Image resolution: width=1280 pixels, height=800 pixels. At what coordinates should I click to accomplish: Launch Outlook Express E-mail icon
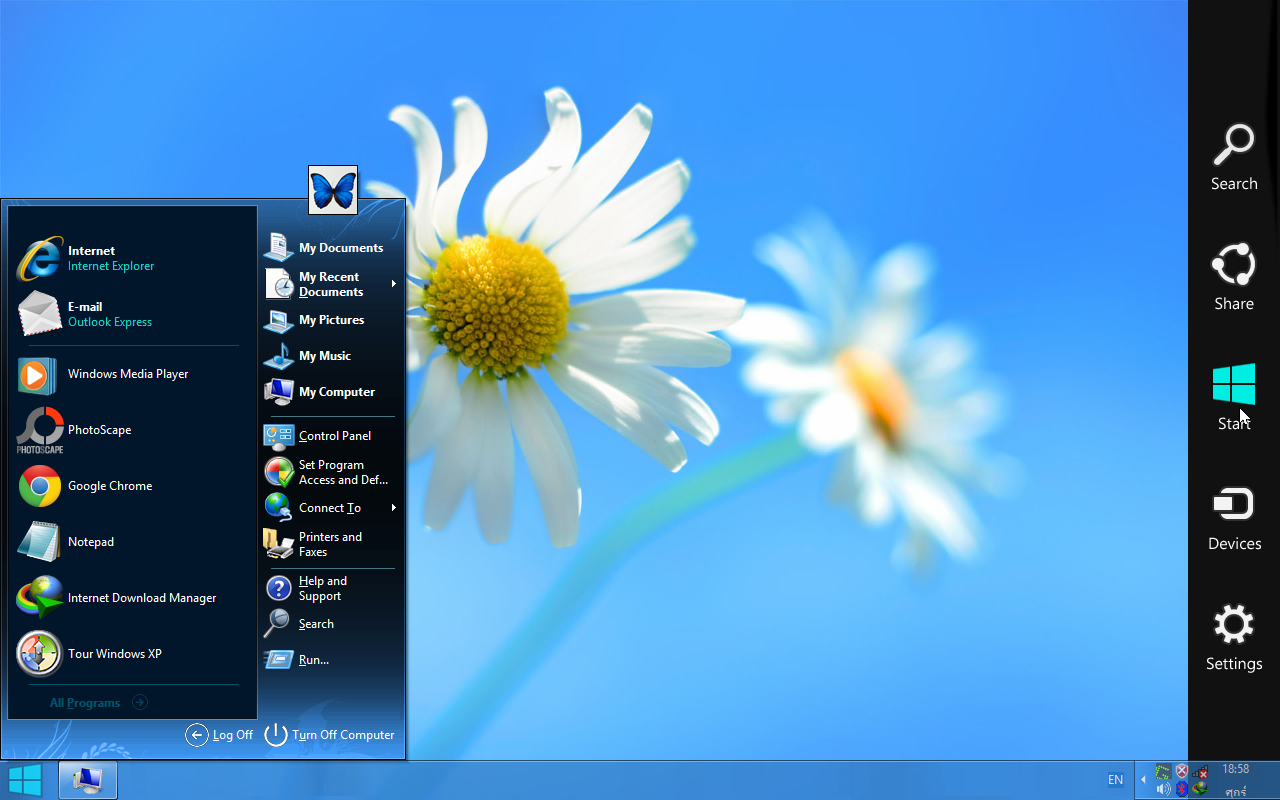(x=40, y=314)
